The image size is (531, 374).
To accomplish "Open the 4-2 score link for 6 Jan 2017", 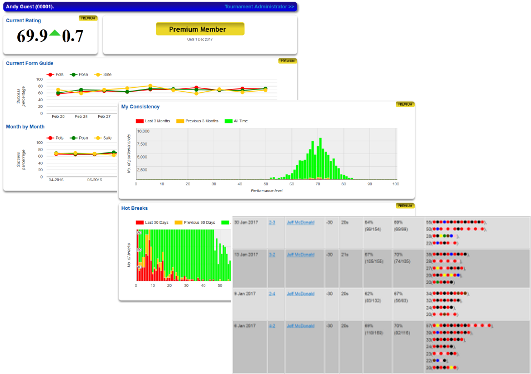I will click(x=272, y=326).
